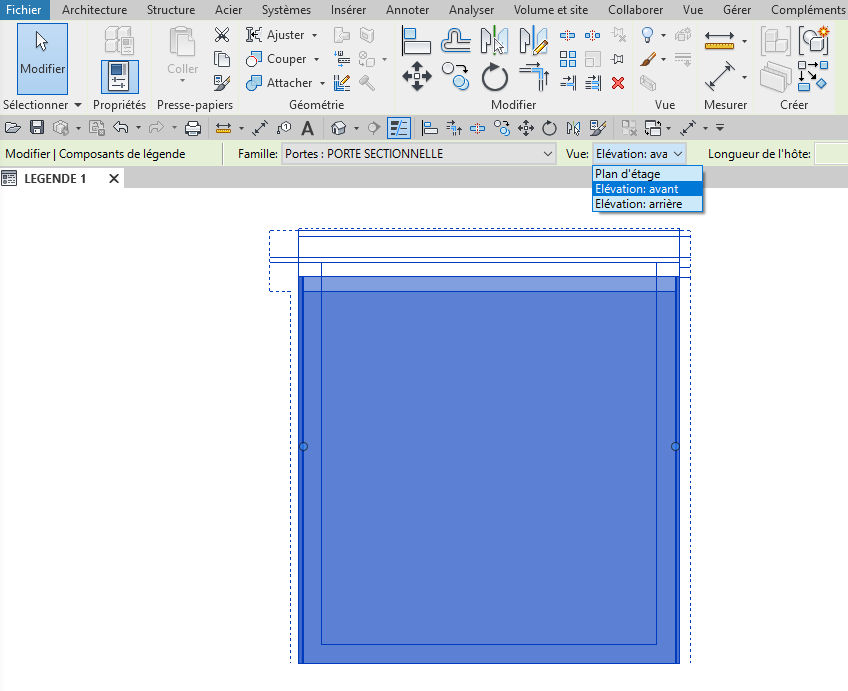Toggle thin lines in quick access toolbar
848x691 pixels.
point(399,128)
